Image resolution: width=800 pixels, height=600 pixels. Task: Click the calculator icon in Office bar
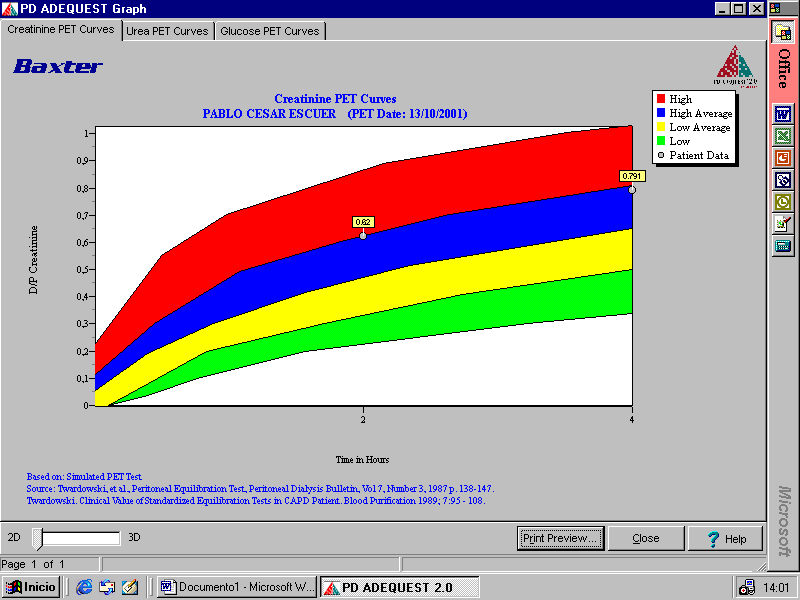point(783,245)
